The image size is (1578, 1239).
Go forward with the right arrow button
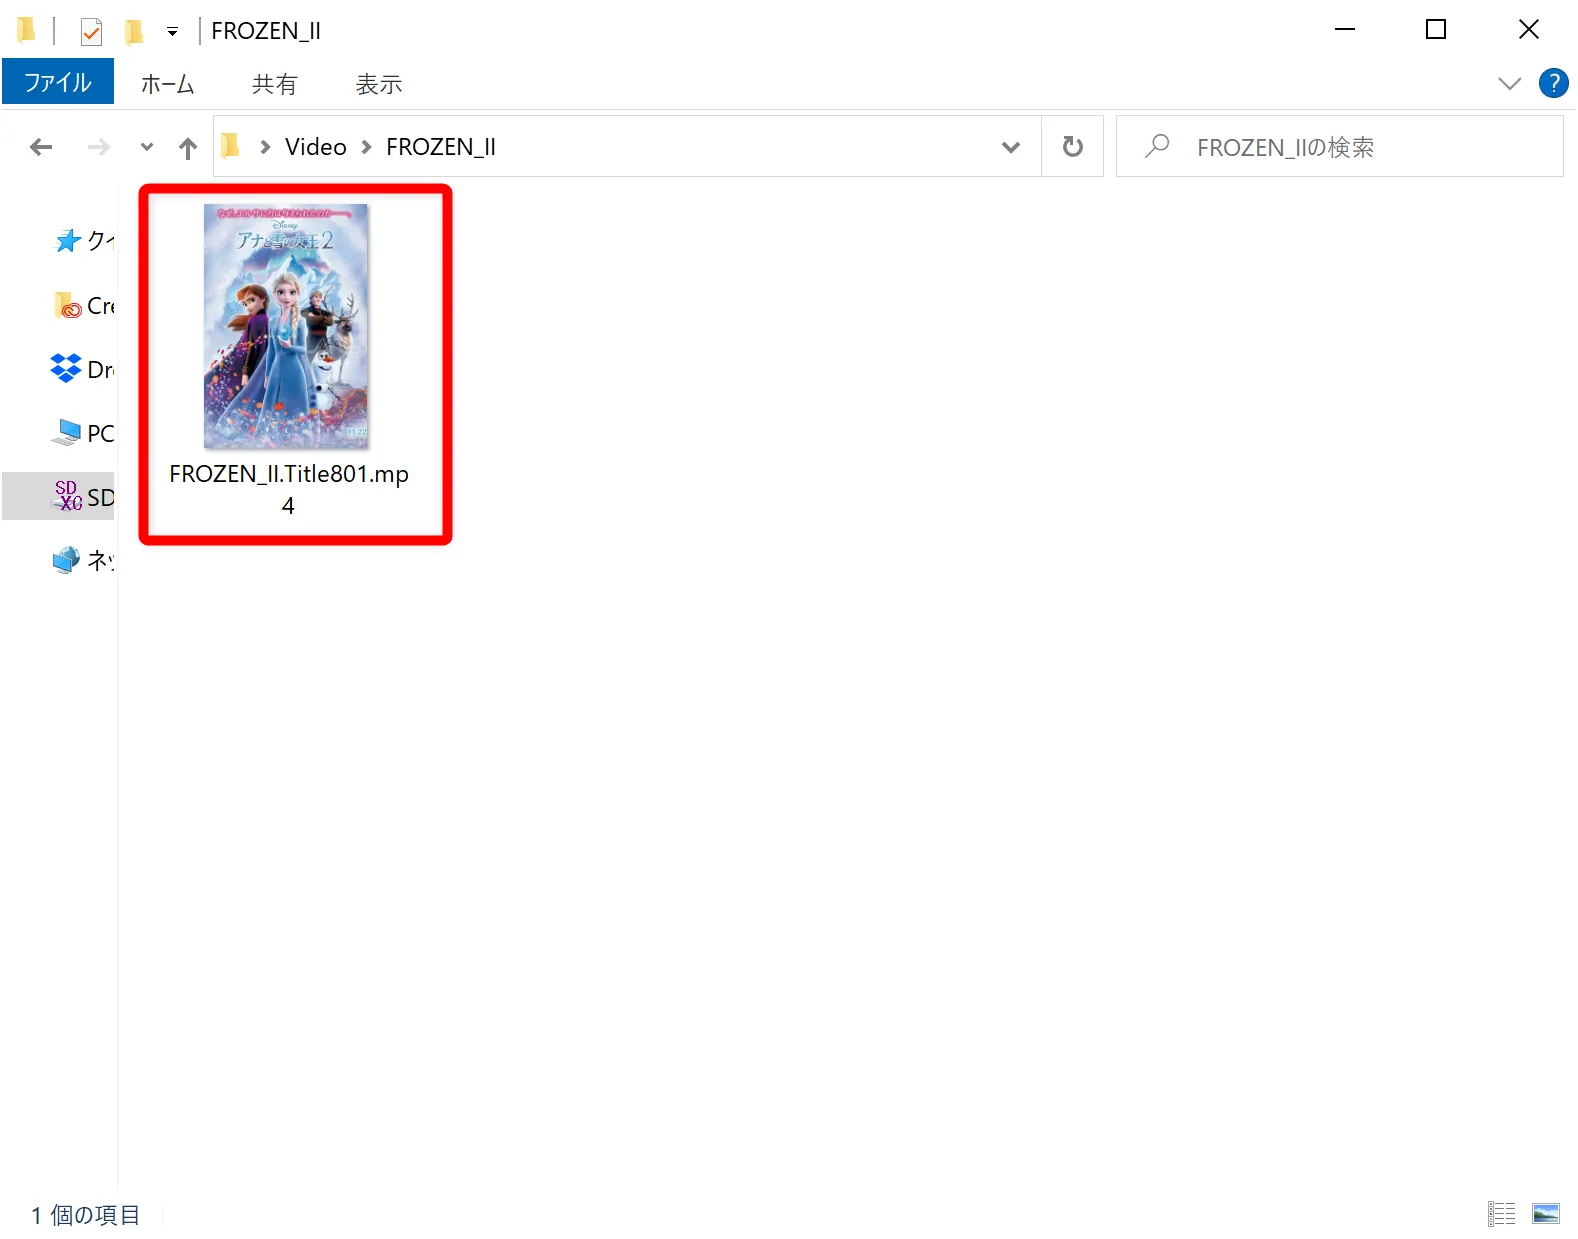(98, 147)
